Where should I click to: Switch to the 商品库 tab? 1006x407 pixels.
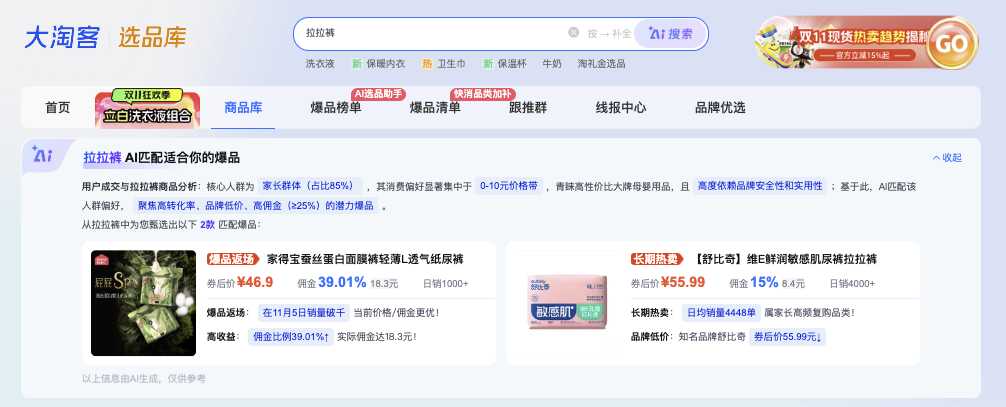pyautogui.click(x=243, y=107)
